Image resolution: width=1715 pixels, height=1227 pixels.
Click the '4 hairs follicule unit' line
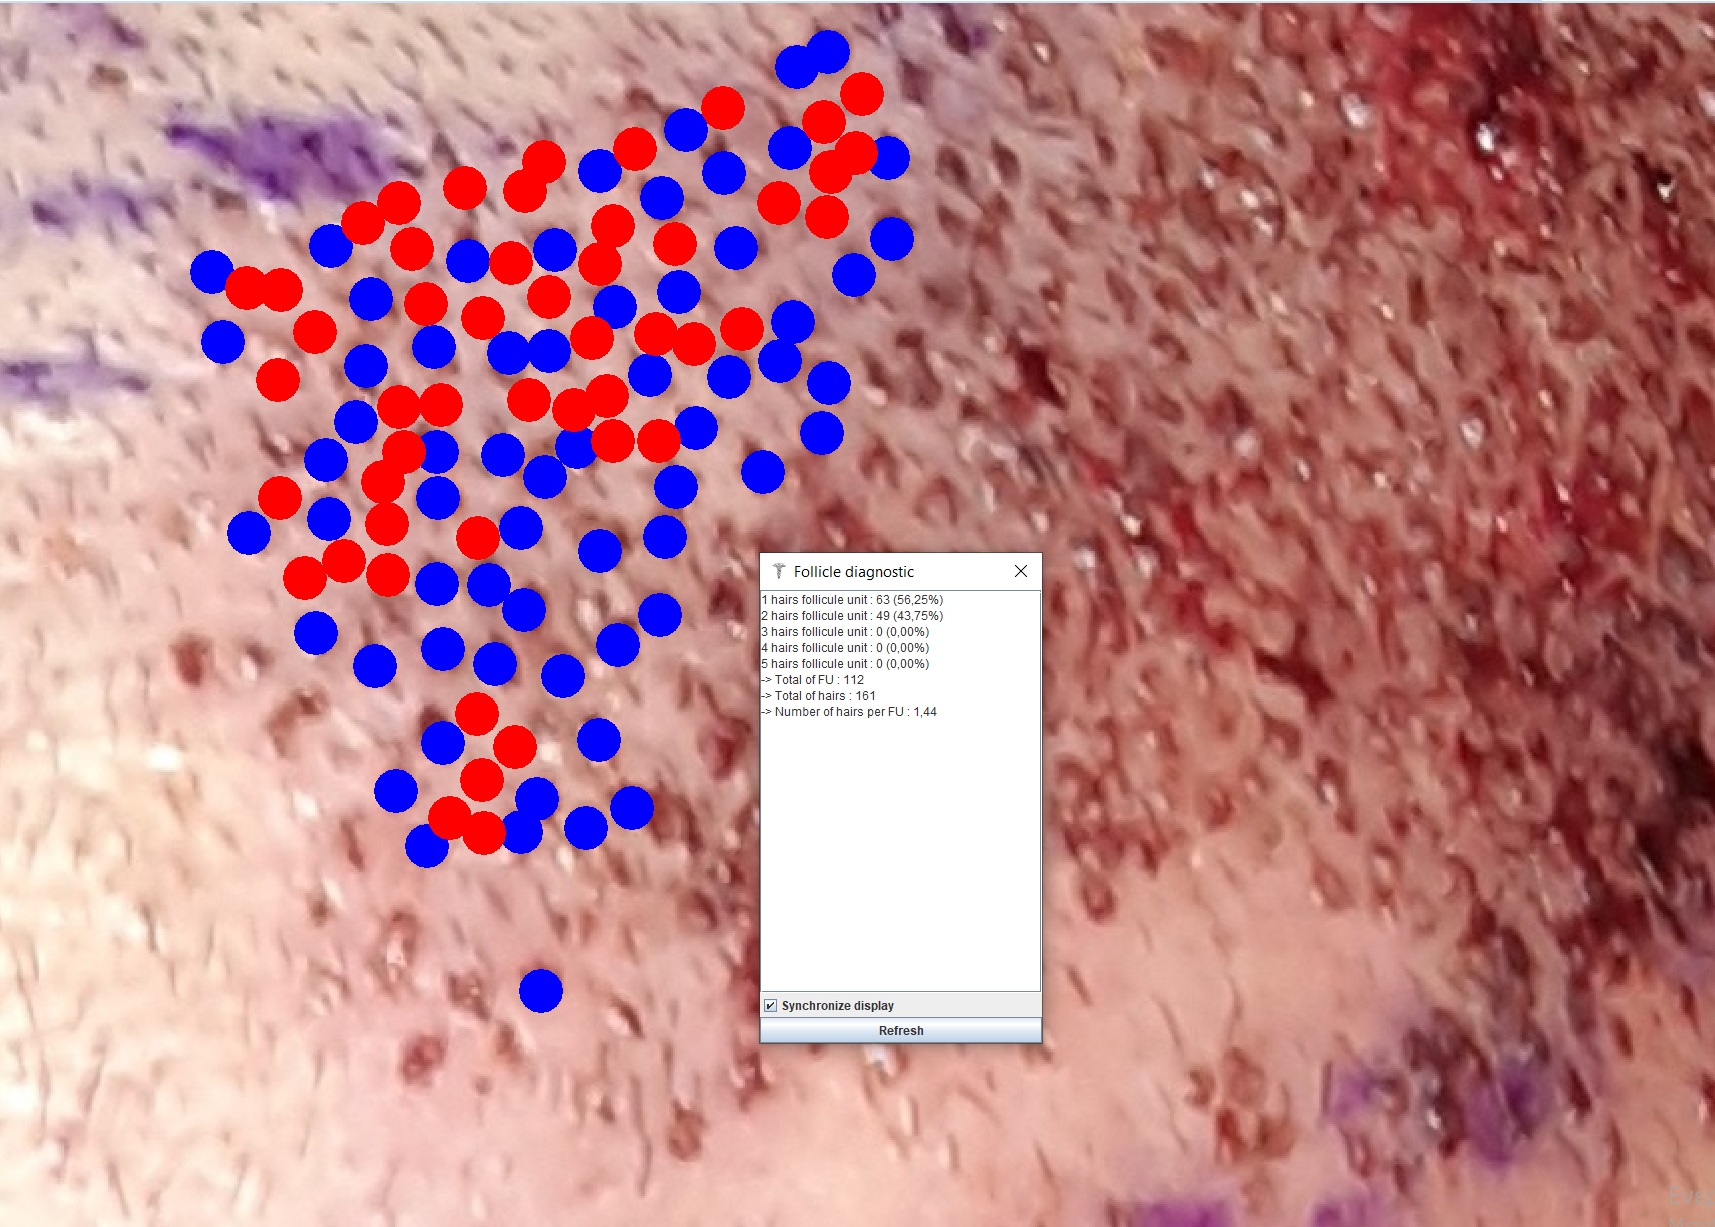(x=846, y=648)
